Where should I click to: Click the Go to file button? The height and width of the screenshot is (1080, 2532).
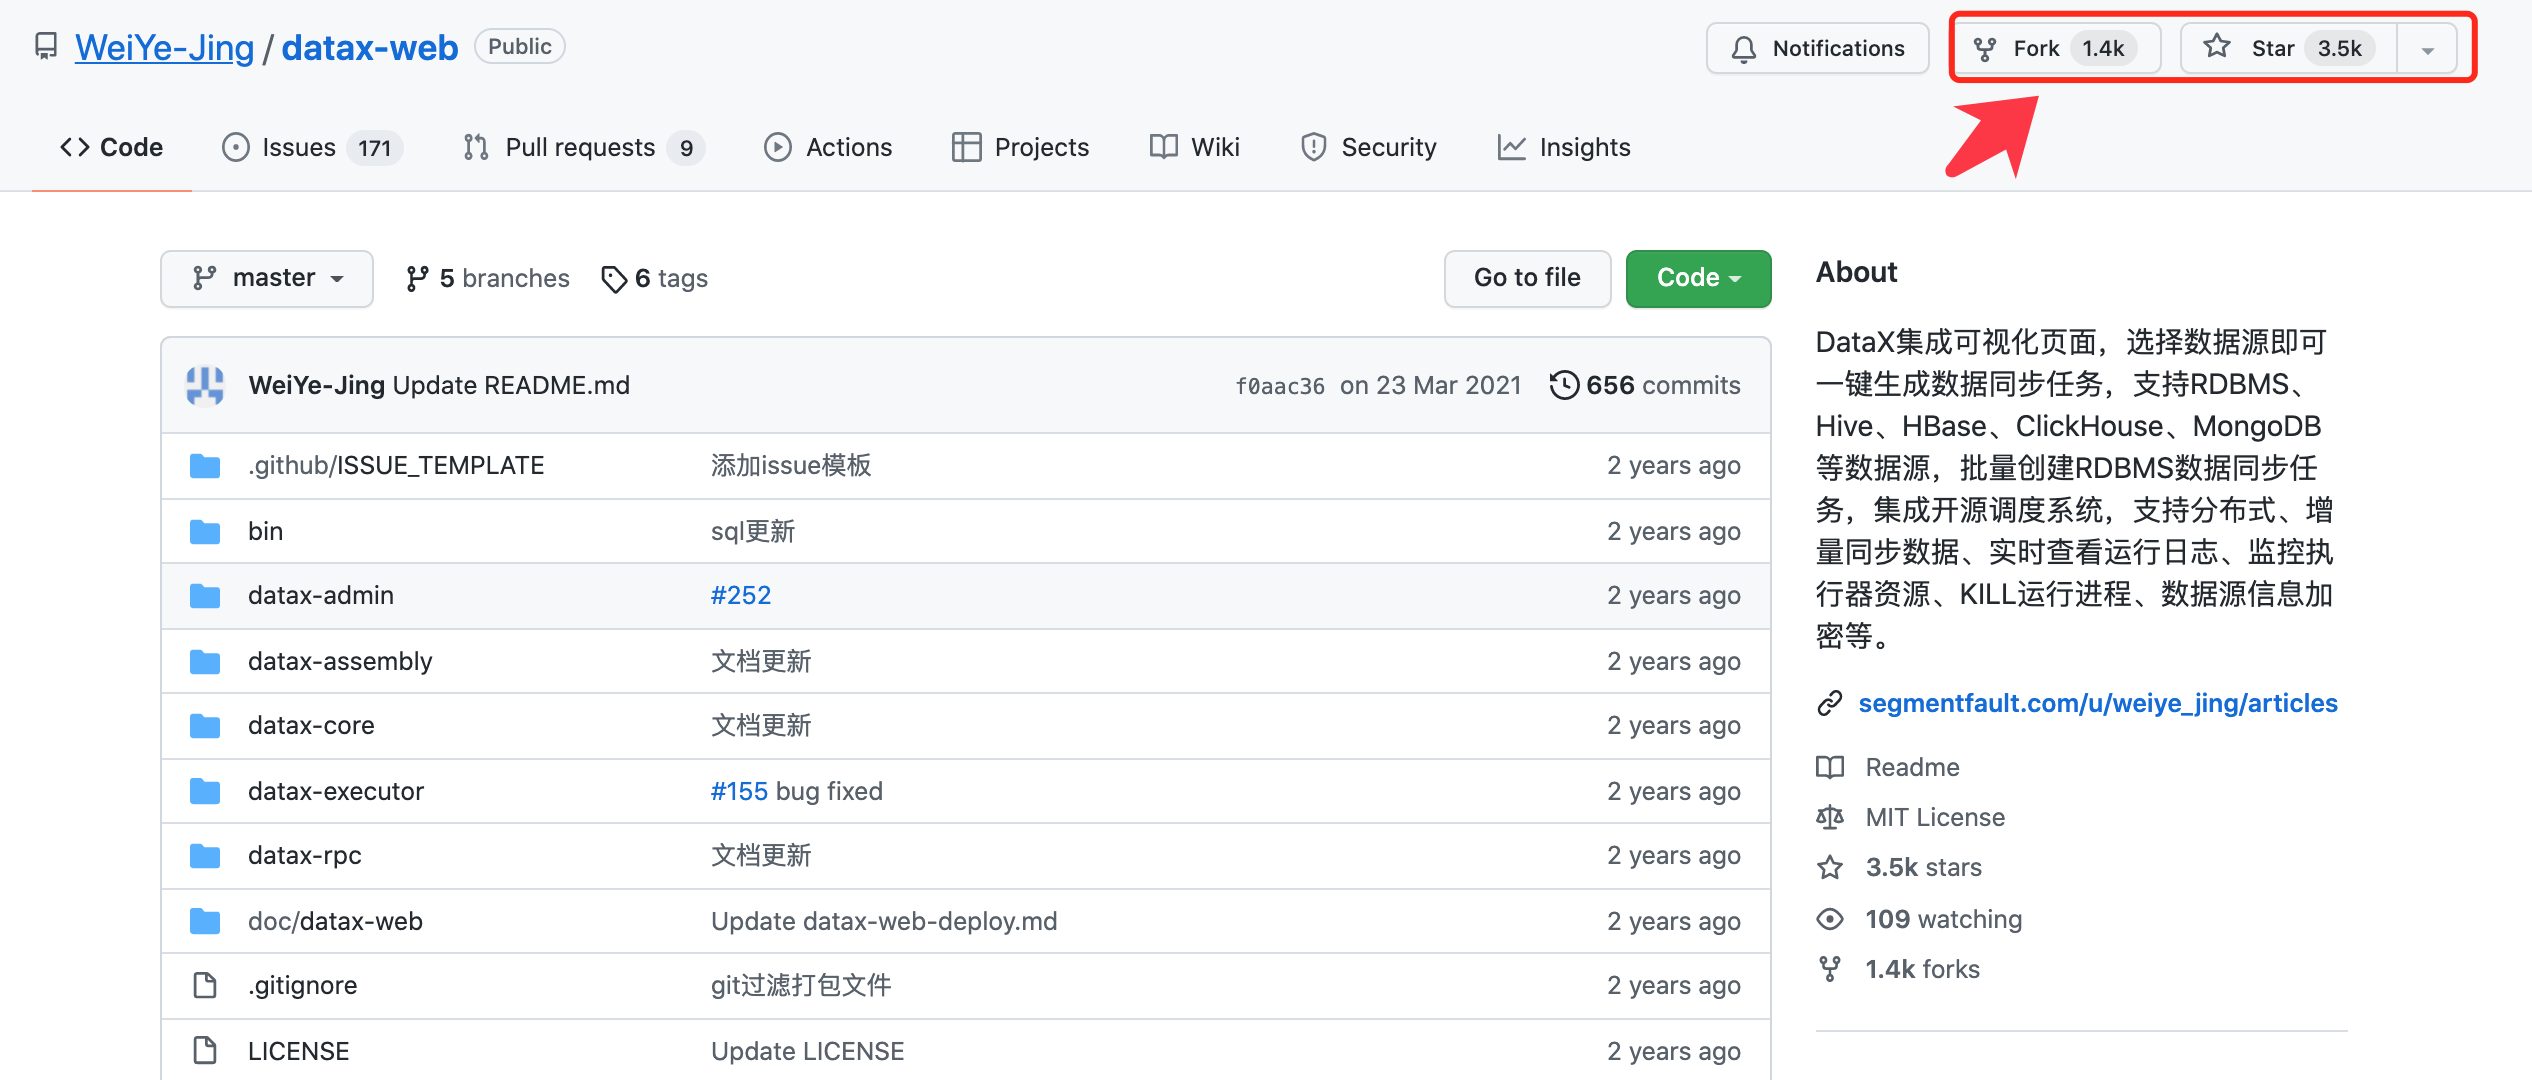pyautogui.click(x=1527, y=278)
